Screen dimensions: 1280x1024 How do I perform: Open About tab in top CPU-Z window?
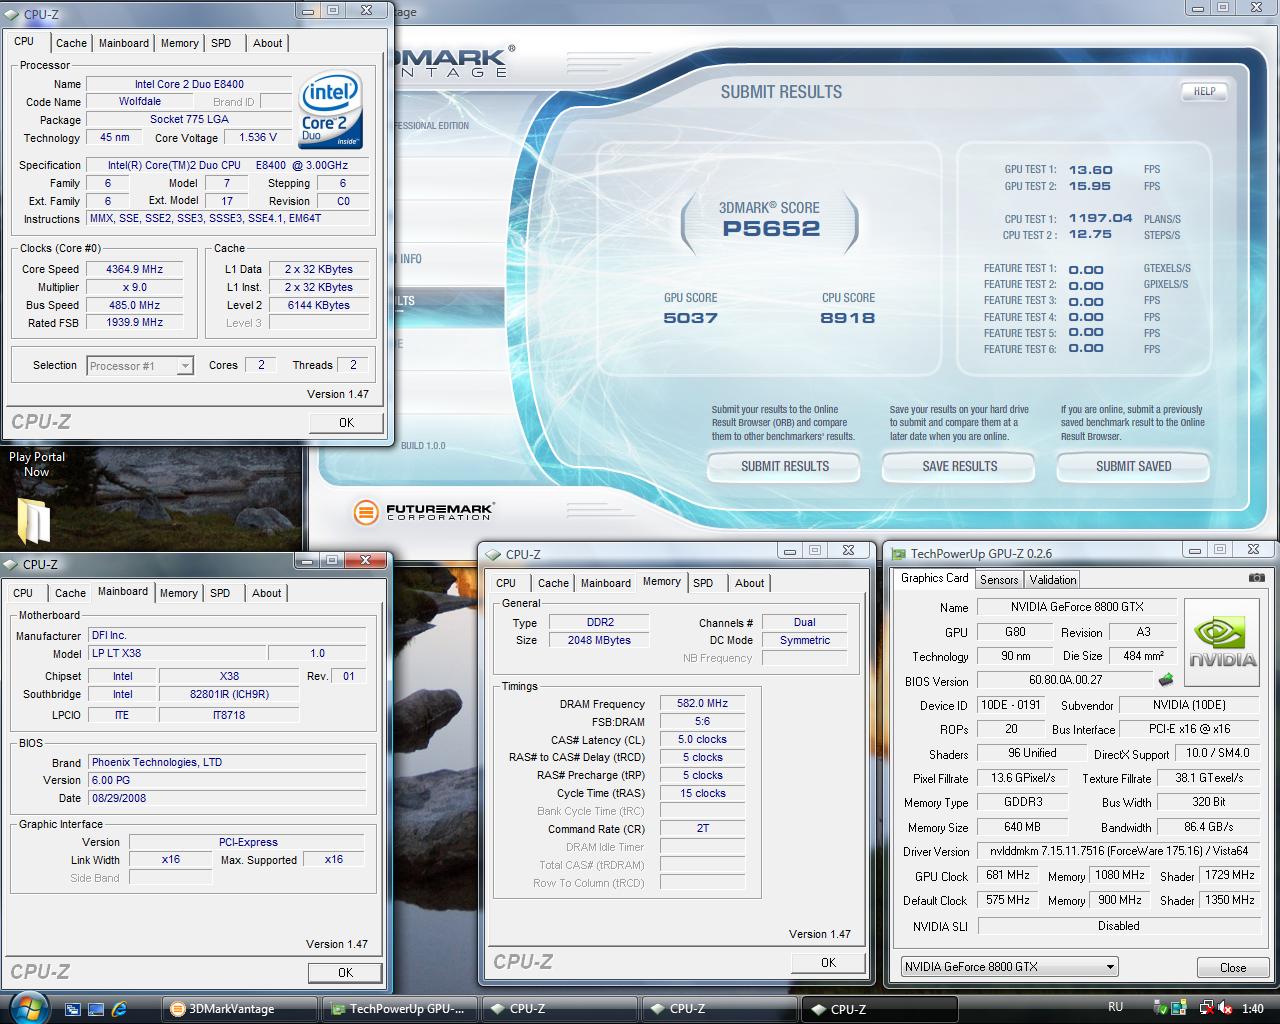267,43
